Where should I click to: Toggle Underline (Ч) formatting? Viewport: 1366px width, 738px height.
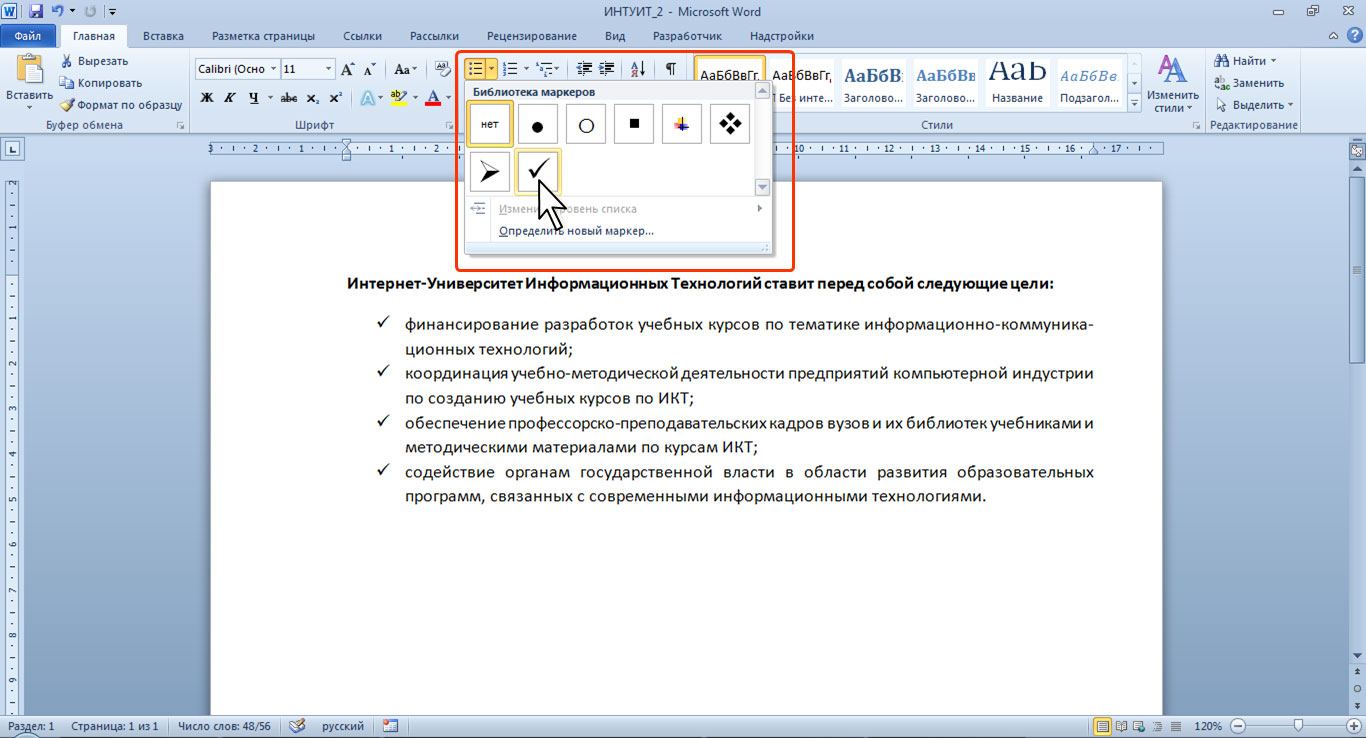[254, 98]
